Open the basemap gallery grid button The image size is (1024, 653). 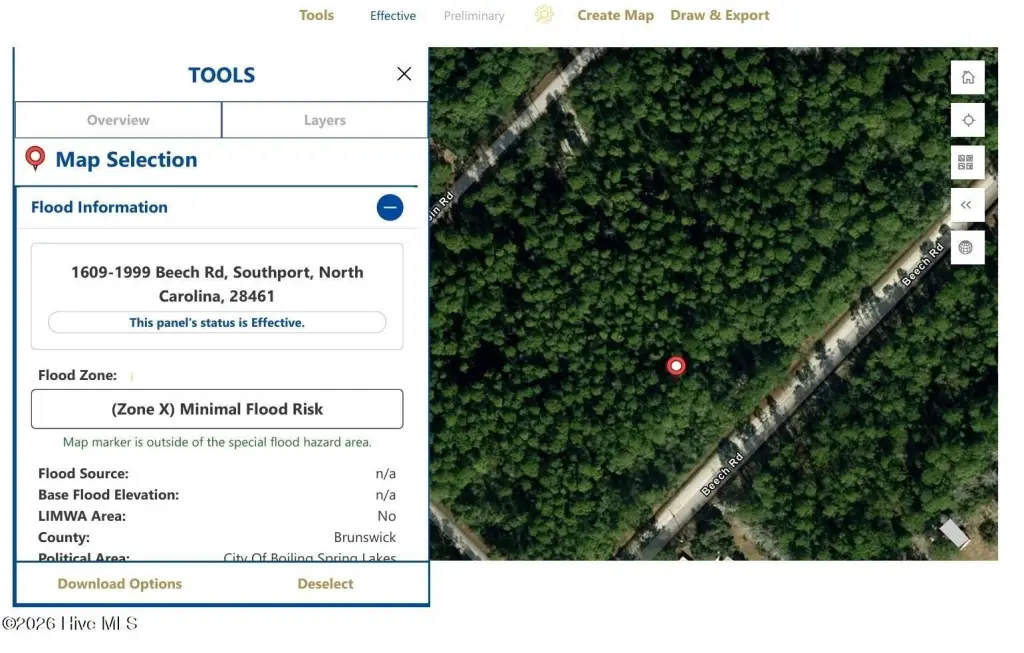967,162
